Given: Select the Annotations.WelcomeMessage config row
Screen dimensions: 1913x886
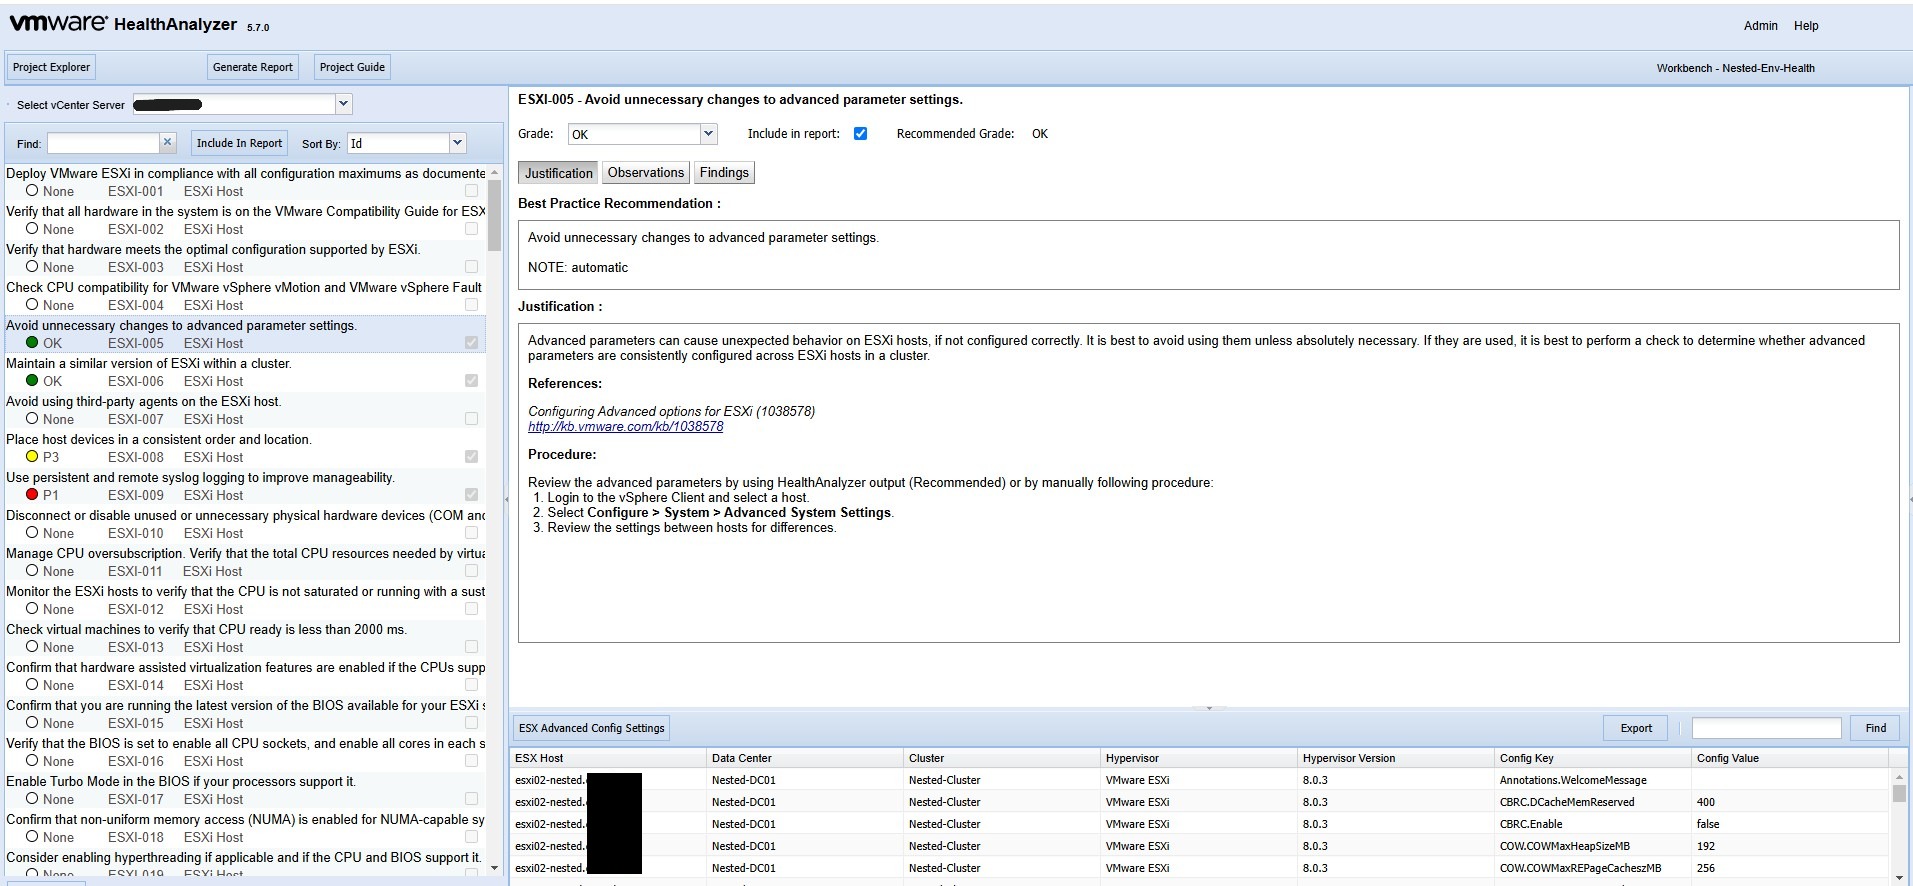Looking at the screenshot, I should coord(1200,780).
